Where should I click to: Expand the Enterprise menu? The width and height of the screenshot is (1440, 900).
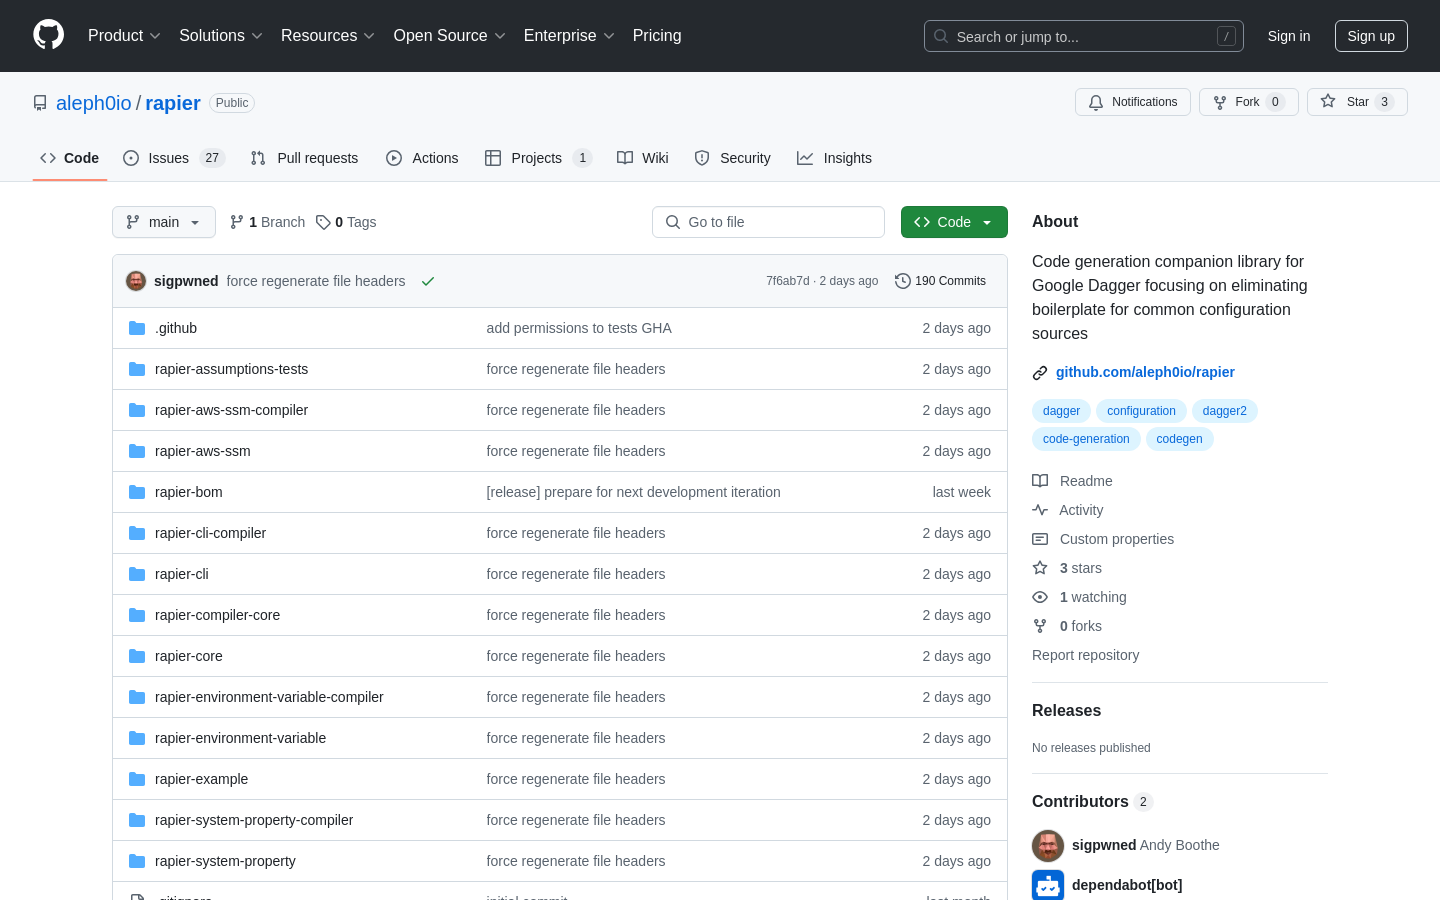(569, 36)
